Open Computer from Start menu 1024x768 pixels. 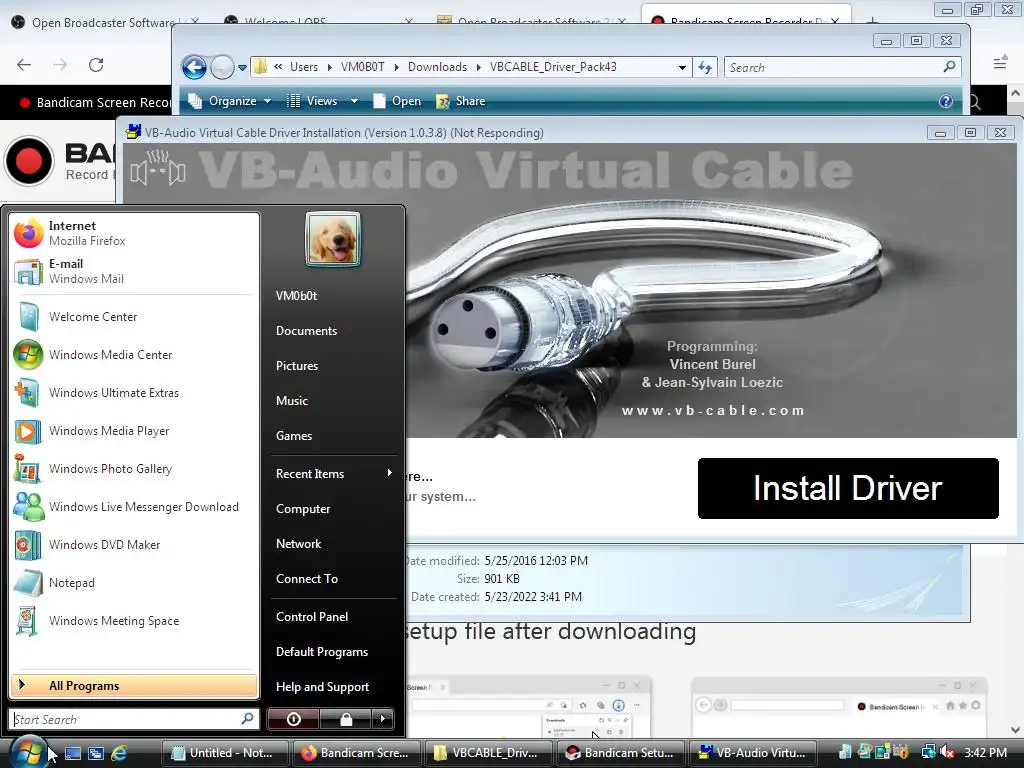303,509
